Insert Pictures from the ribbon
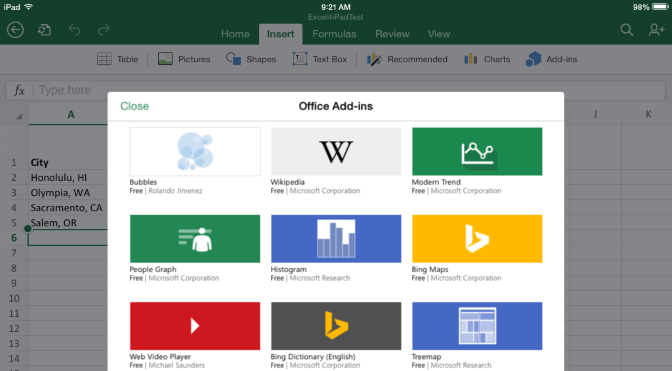This screenshot has width=672, height=371. coord(184,59)
